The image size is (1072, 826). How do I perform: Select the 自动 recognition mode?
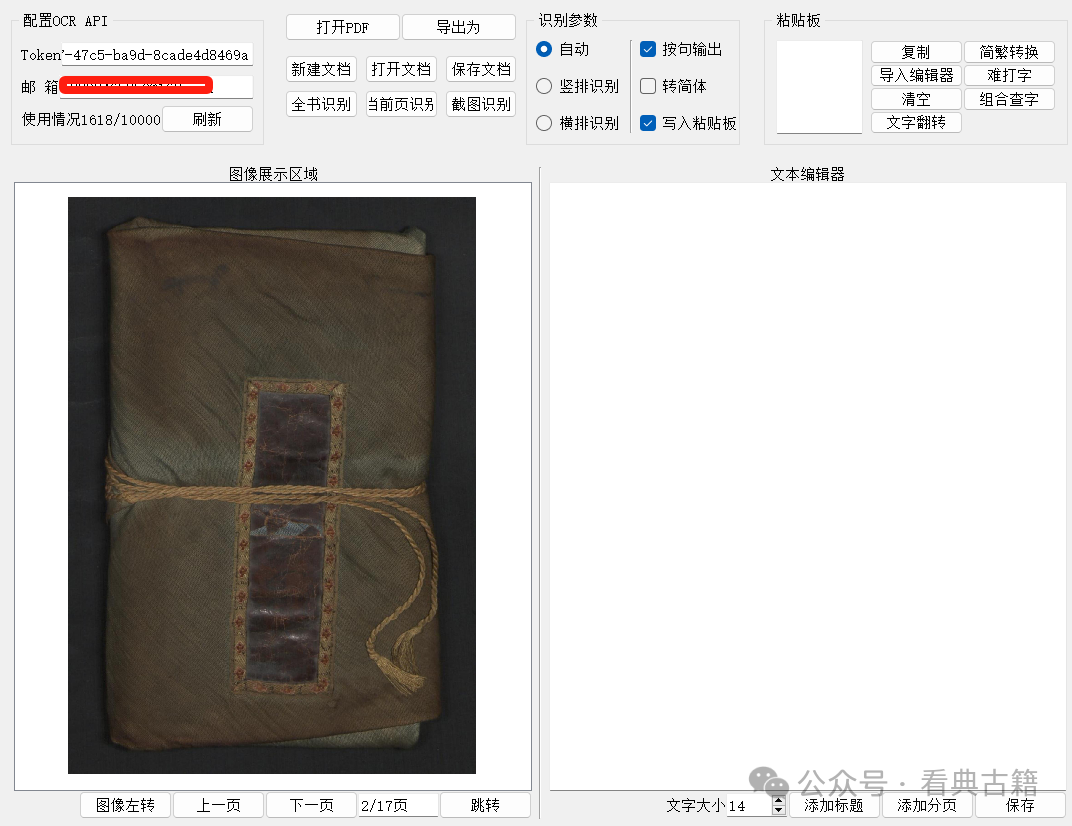click(544, 49)
